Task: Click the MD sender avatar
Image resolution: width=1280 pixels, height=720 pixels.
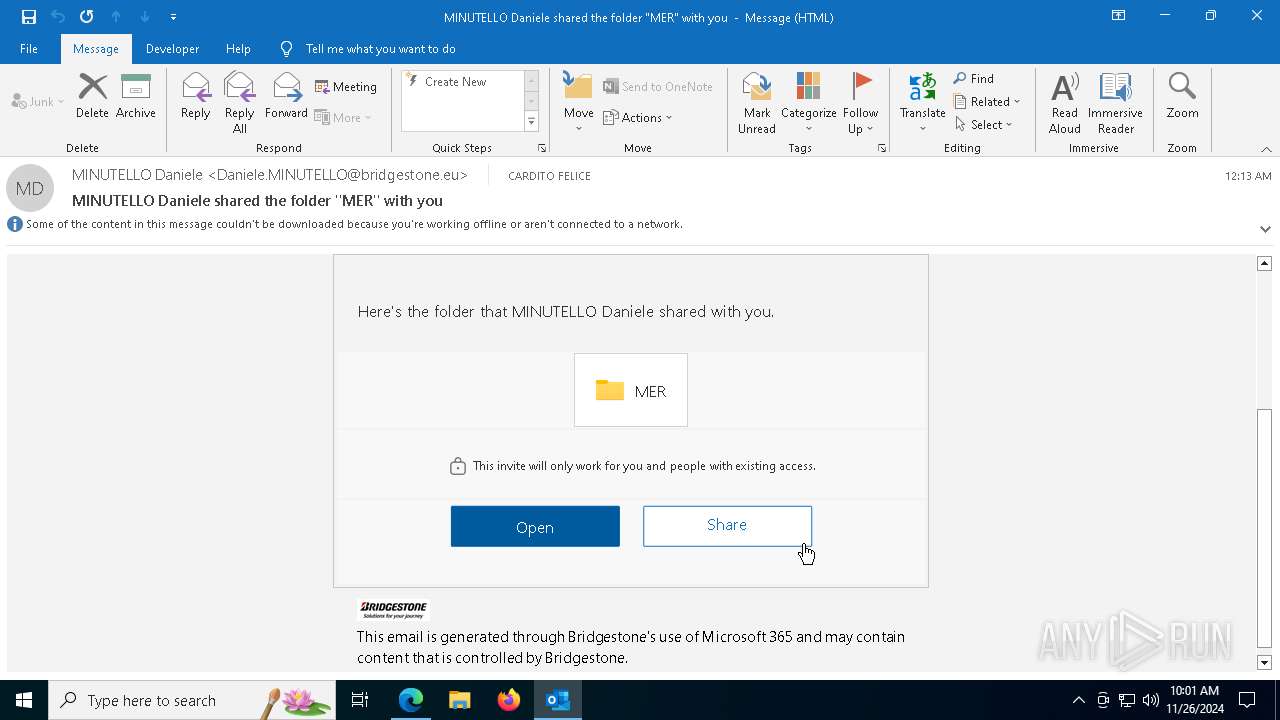Action: tap(30, 188)
